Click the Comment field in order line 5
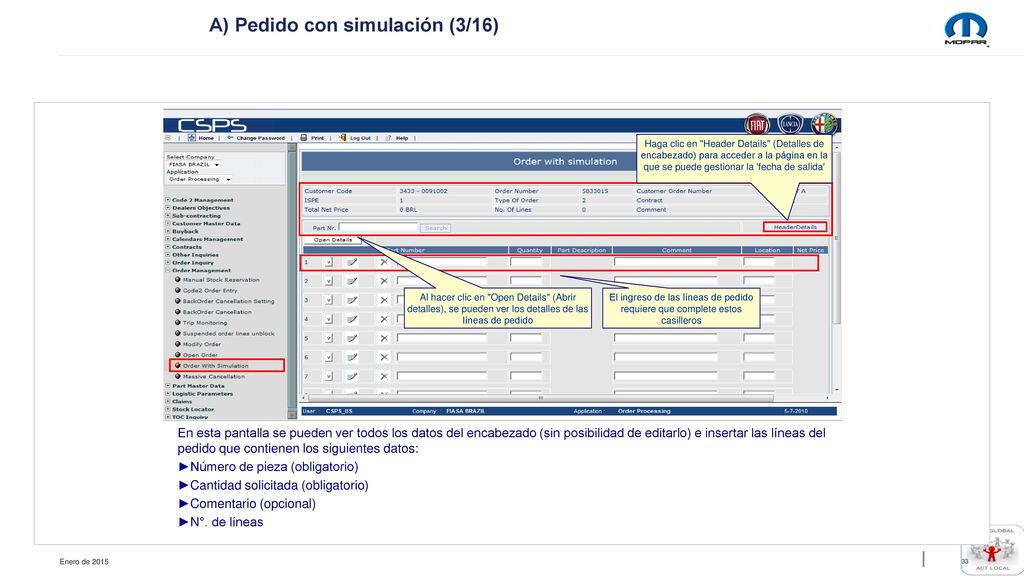Image resolution: width=1024 pixels, height=576 pixels. 665,338
